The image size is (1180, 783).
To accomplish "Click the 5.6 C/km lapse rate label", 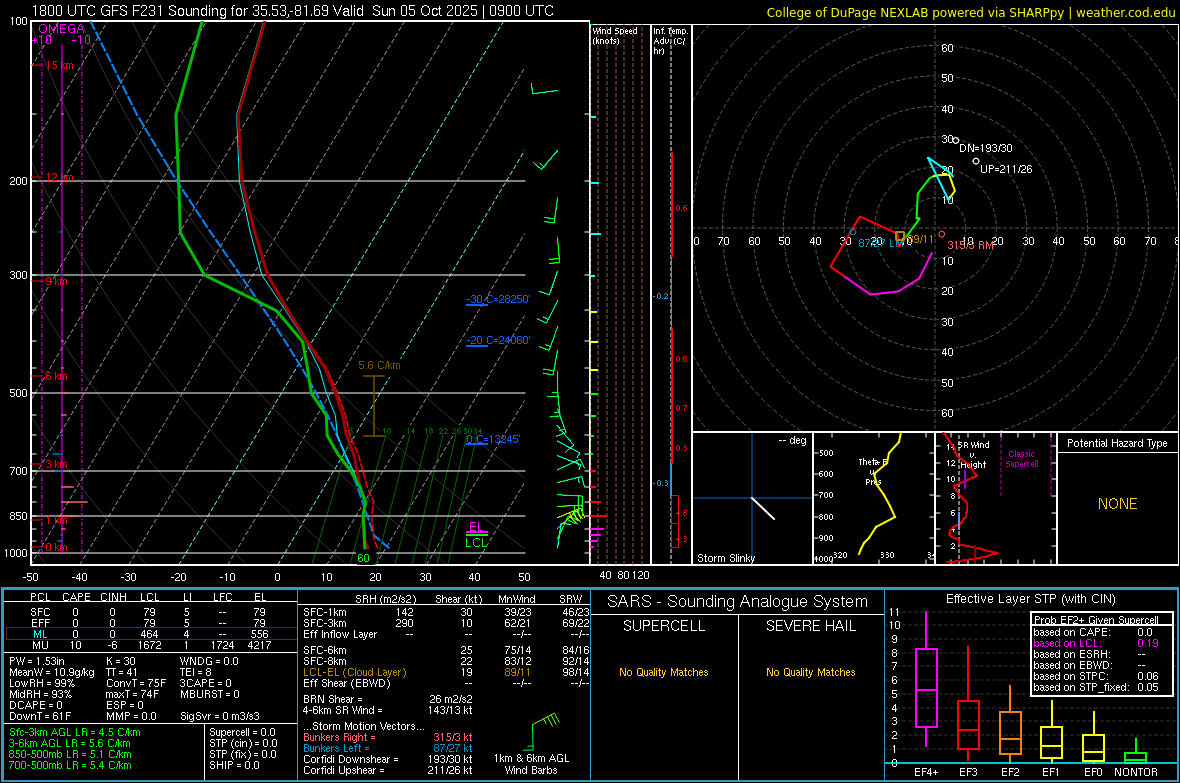I will click(x=379, y=366).
